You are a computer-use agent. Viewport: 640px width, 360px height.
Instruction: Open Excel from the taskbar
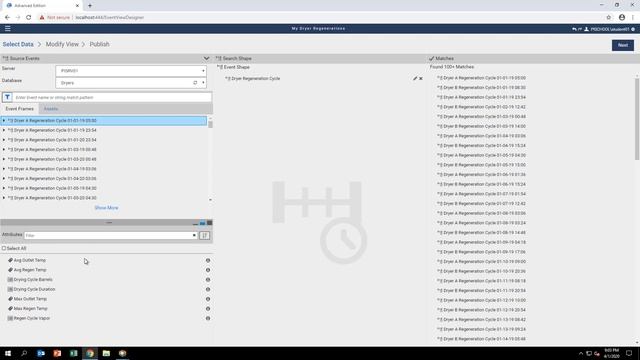click(x=73, y=353)
